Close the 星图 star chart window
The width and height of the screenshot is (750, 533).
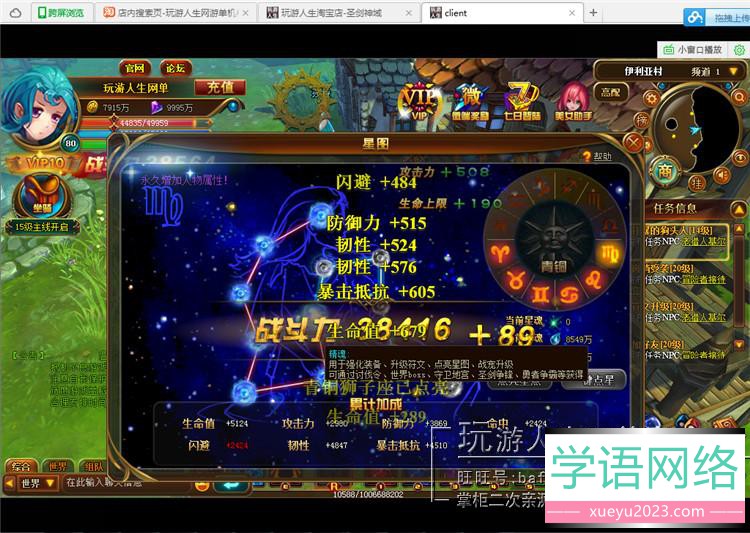pos(632,143)
